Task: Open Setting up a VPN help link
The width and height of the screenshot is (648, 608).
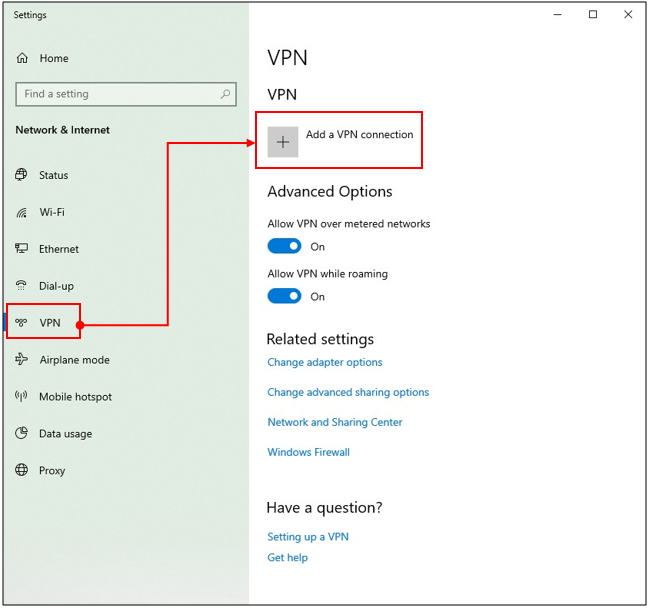Action: pyautogui.click(x=308, y=536)
